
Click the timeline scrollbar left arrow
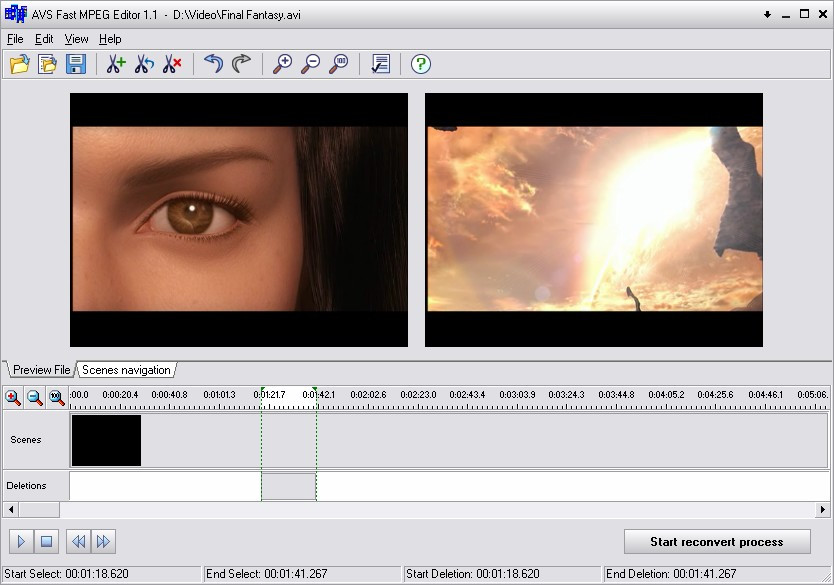[x=10, y=510]
